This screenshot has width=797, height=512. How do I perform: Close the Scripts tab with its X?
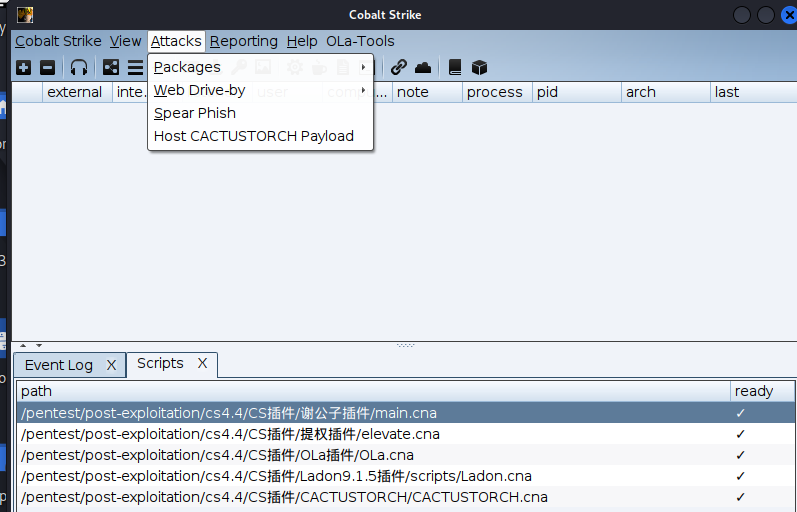click(x=202, y=364)
